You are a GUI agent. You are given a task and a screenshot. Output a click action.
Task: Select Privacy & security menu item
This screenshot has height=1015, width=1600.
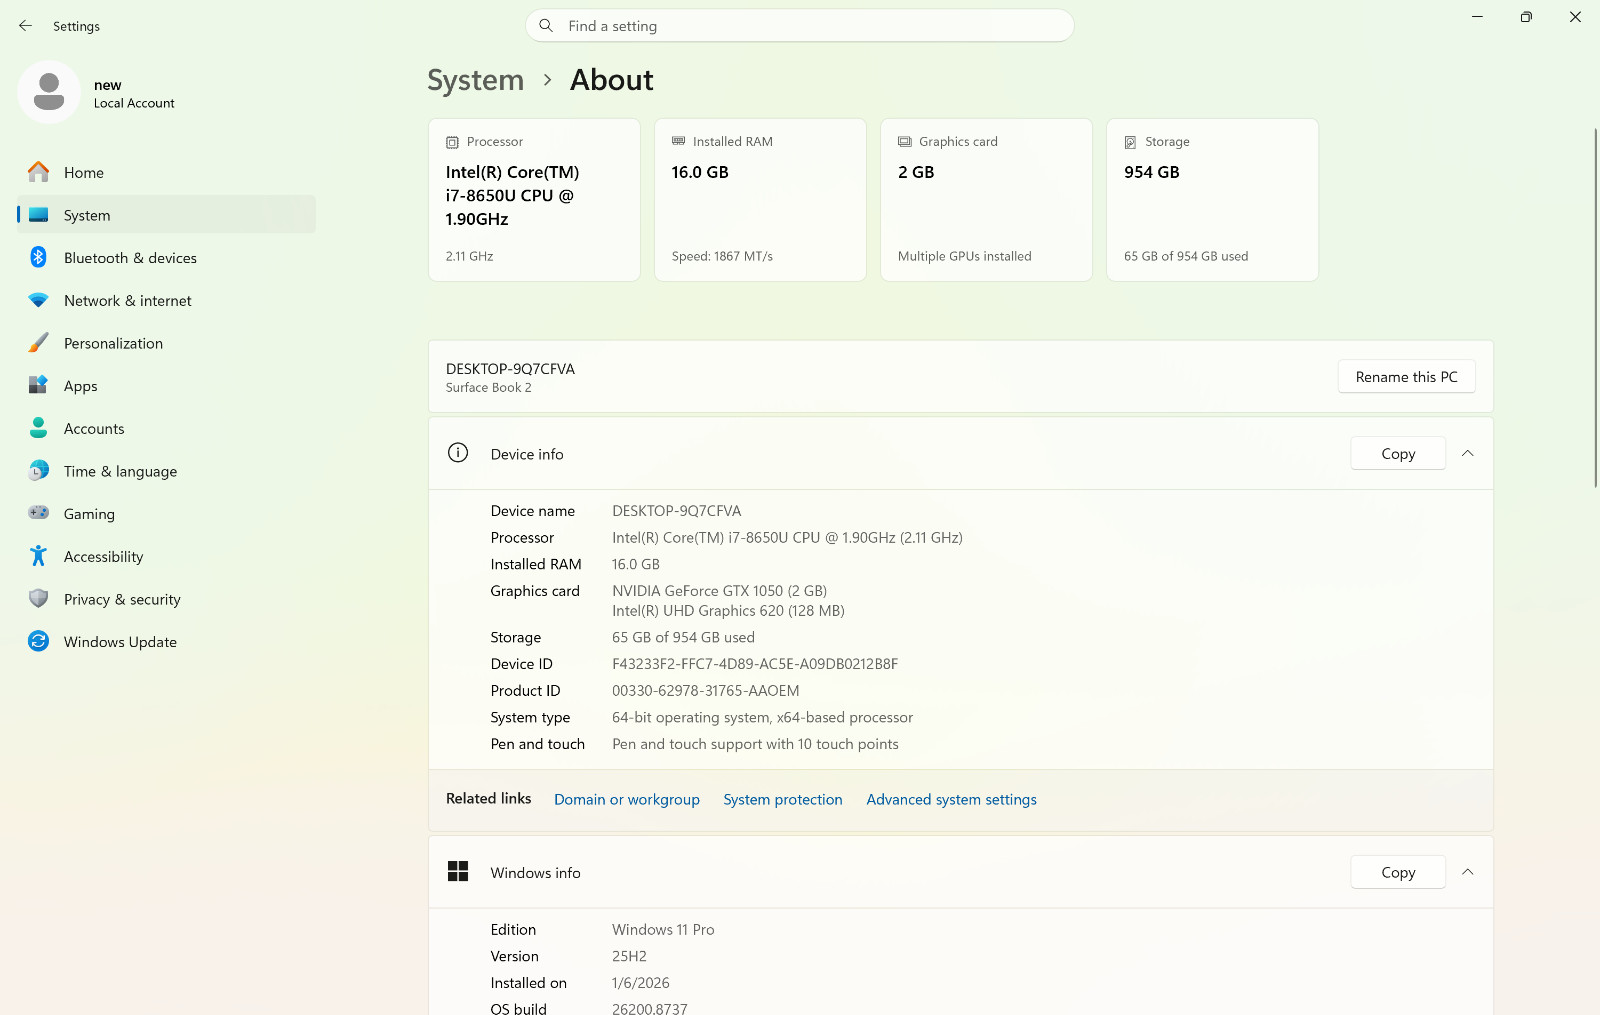(166, 599)
